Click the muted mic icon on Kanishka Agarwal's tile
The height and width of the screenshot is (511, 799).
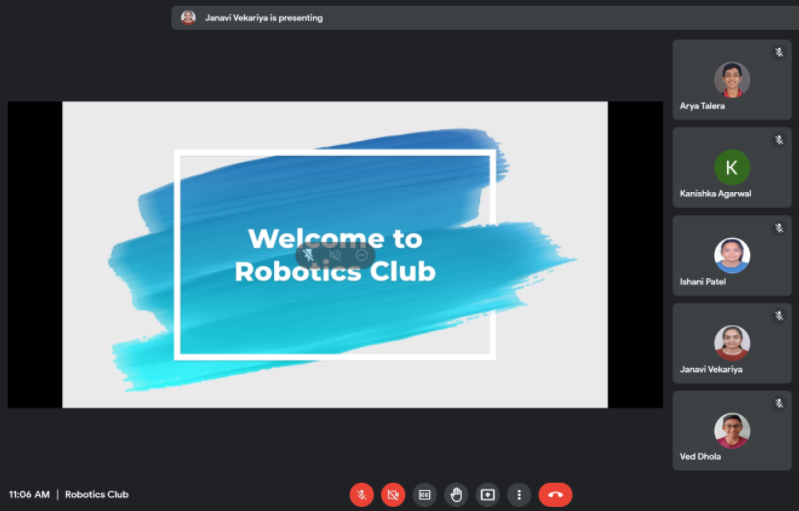coord(779,140)
